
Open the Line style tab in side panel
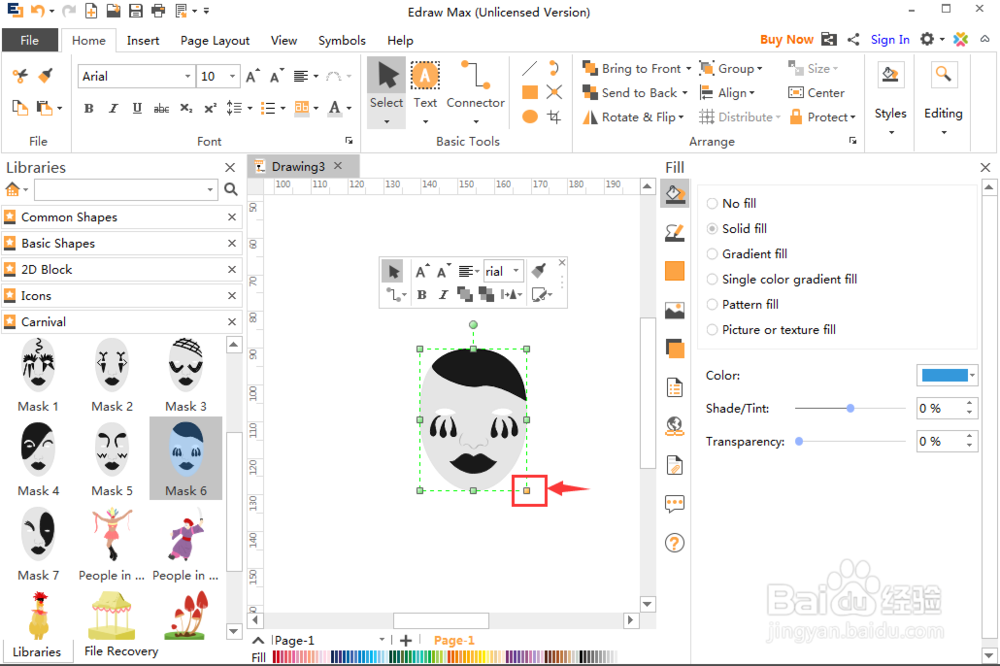(x=675, y=233)
